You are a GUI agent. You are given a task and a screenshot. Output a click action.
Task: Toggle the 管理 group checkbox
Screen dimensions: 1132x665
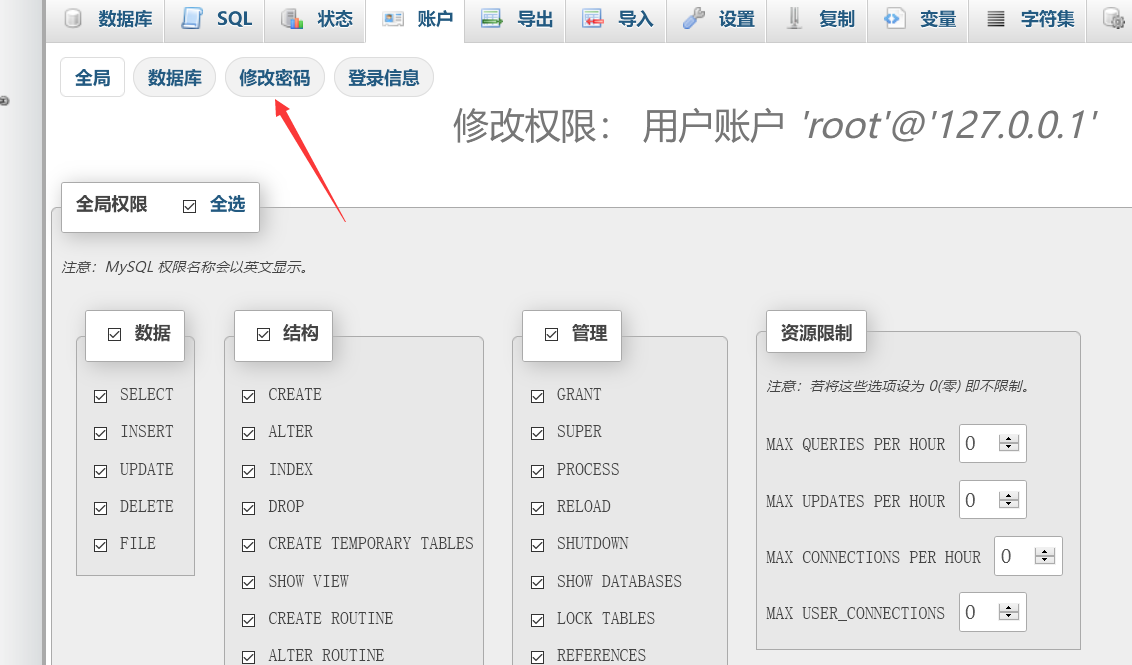(552, 334)
